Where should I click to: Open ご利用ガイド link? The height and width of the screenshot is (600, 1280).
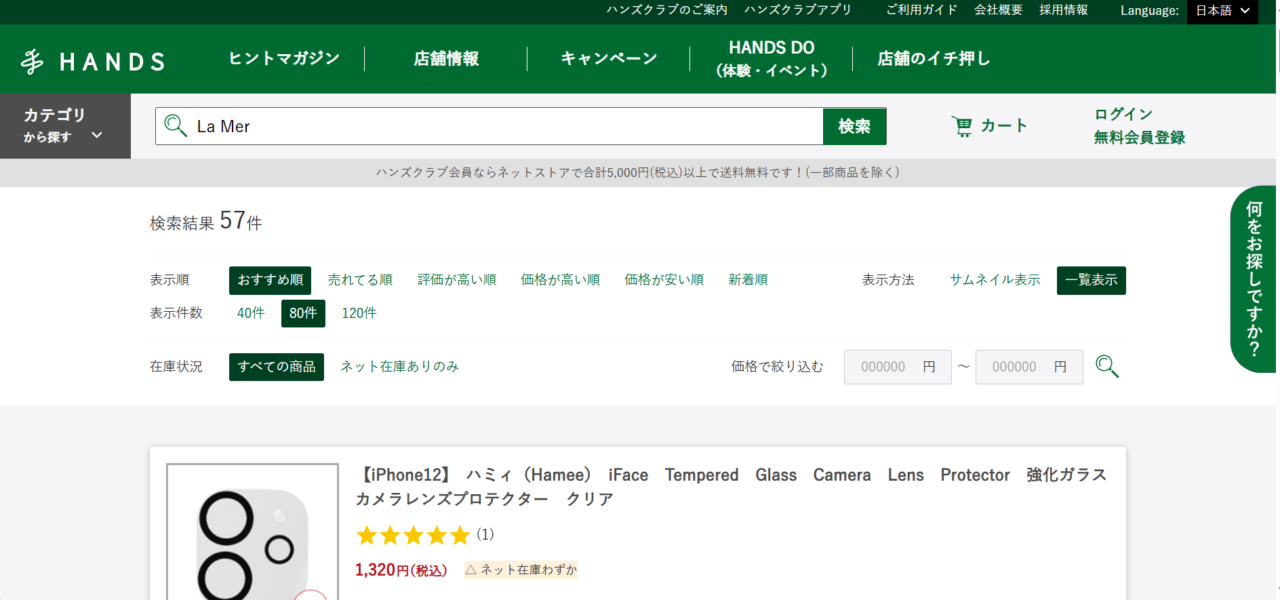click(x=922, y=10)
